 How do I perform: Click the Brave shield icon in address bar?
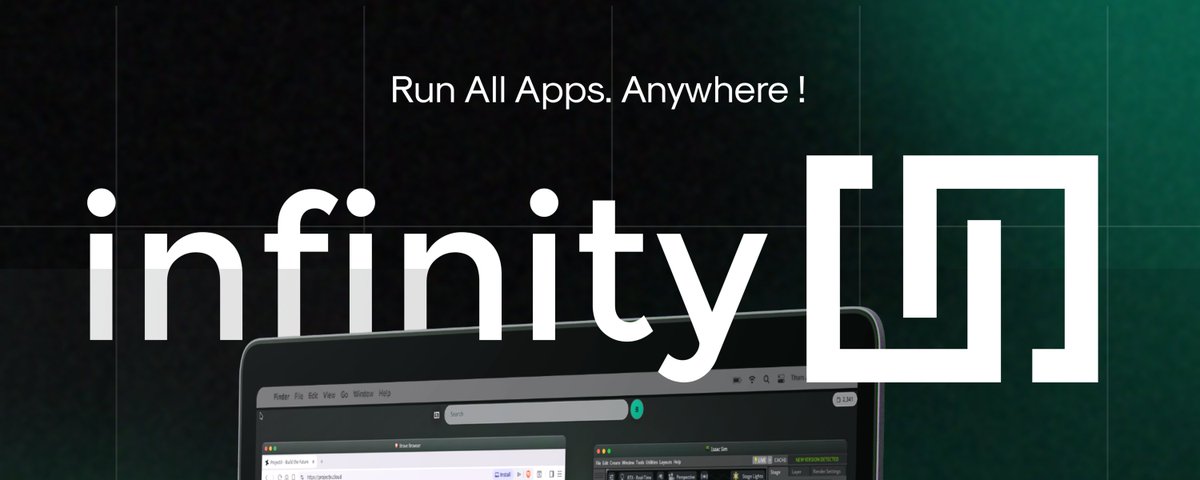click(x=528, y=474)
